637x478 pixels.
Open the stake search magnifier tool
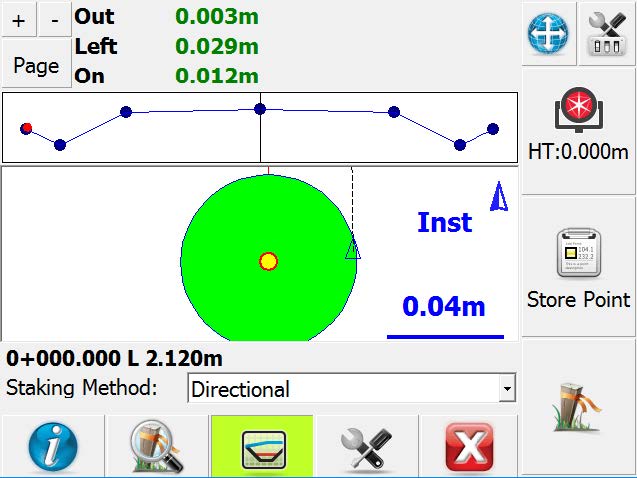(157, 446)
